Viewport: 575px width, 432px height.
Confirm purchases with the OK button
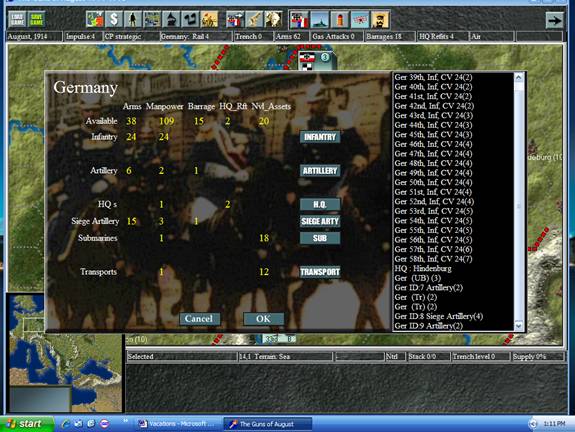click(263, 319)
